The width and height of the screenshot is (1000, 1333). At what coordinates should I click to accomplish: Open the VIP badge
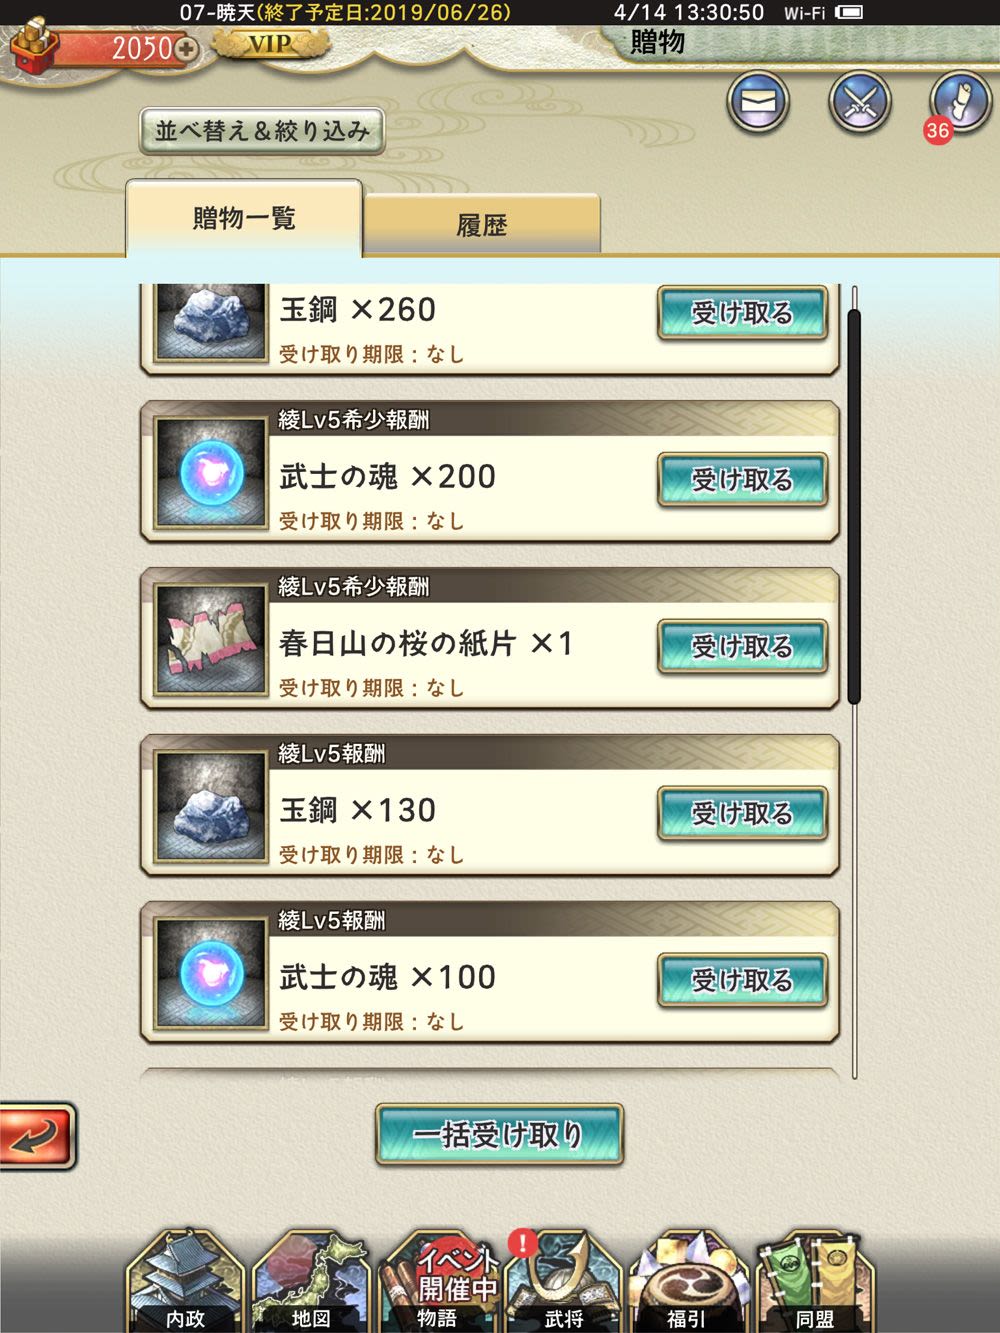[270, 44]
